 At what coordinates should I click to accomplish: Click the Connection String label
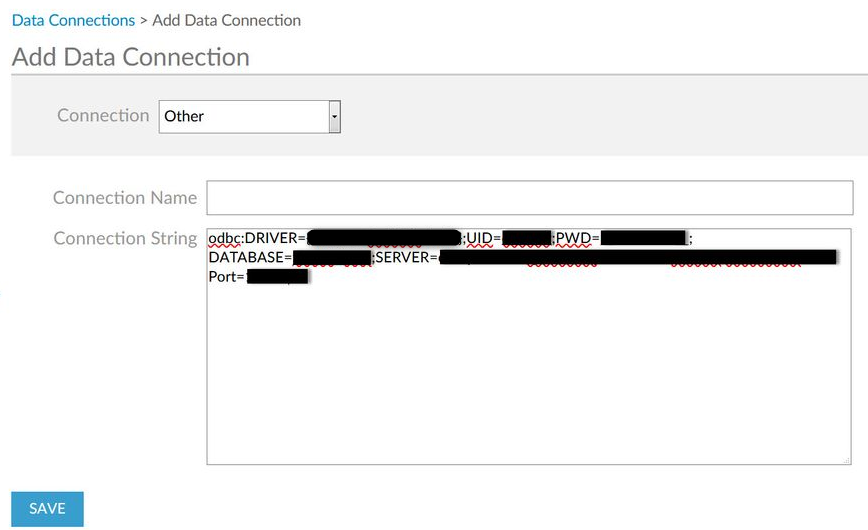click(x=125, y=238)
